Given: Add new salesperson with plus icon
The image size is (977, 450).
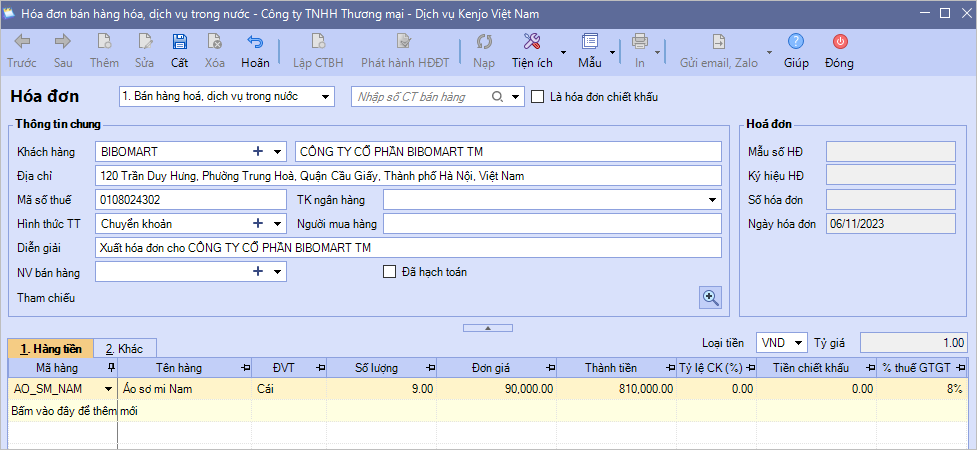Looking at the screenshot, I should click(x=258, y=271).
